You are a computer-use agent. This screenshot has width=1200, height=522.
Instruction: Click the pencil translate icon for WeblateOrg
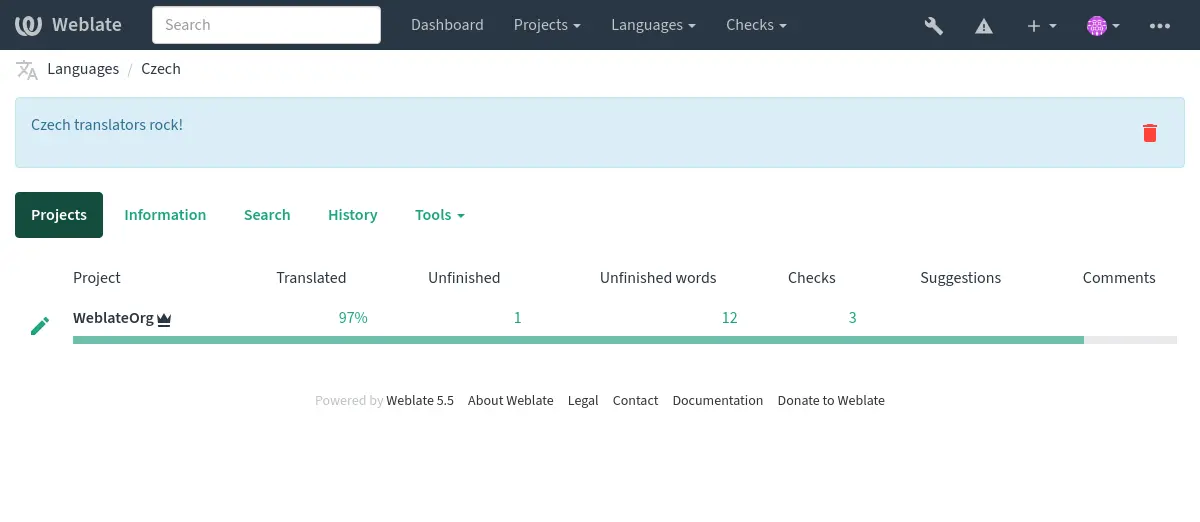(x=40, y=326)
